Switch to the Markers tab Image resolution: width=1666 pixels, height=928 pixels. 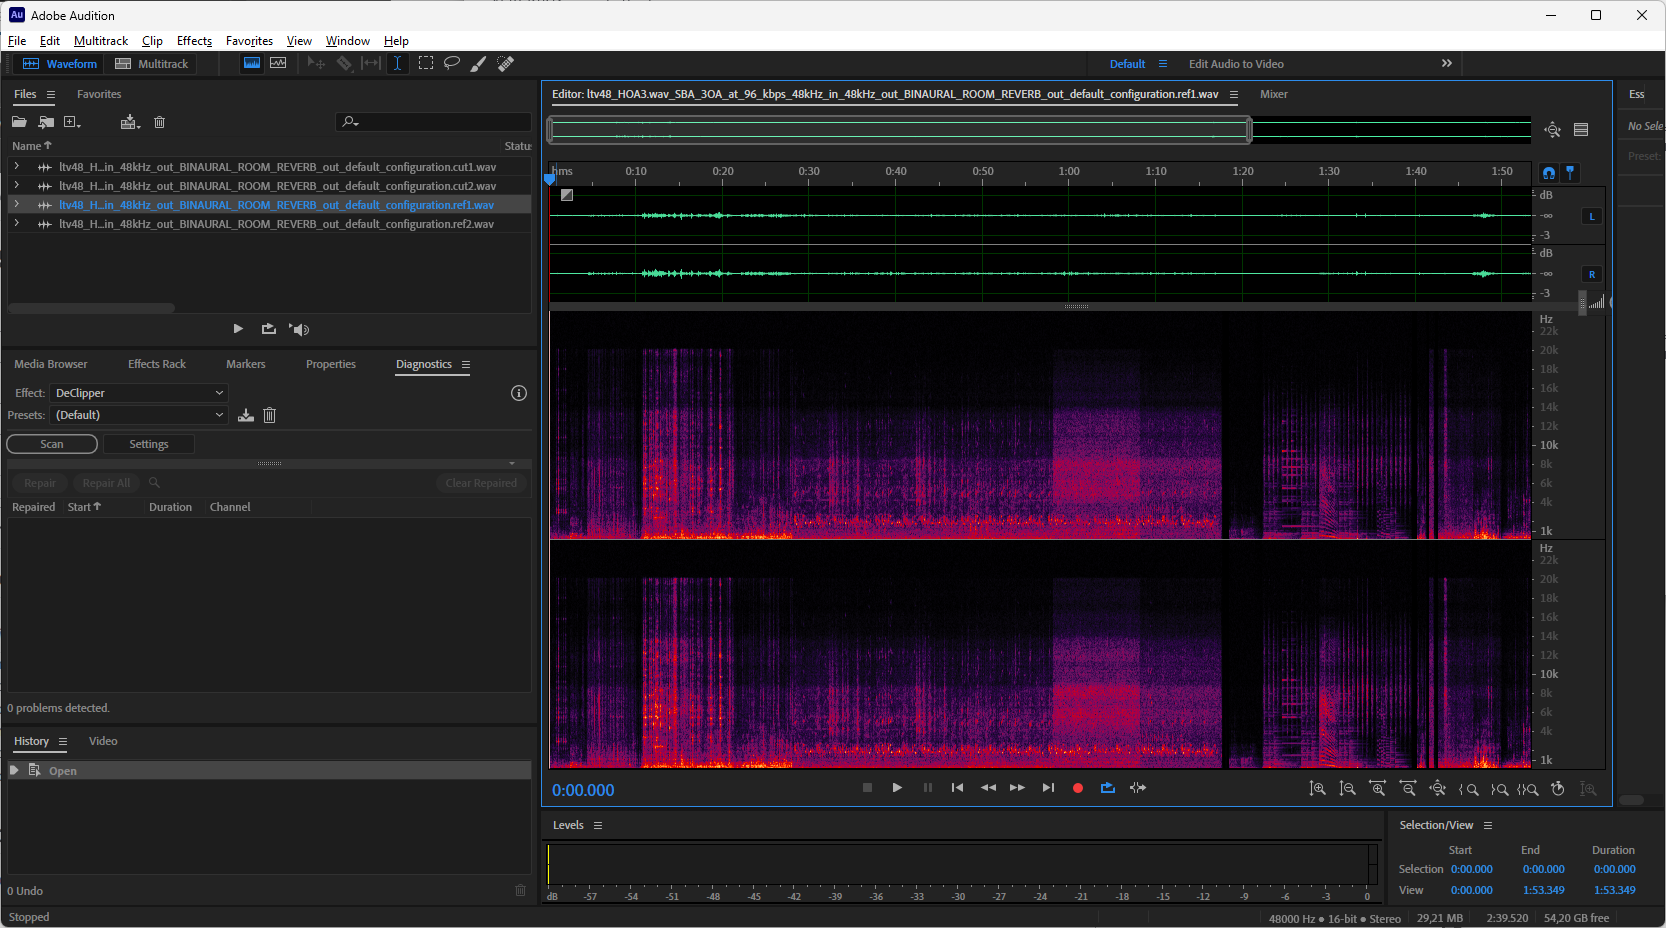coord(245,364)
